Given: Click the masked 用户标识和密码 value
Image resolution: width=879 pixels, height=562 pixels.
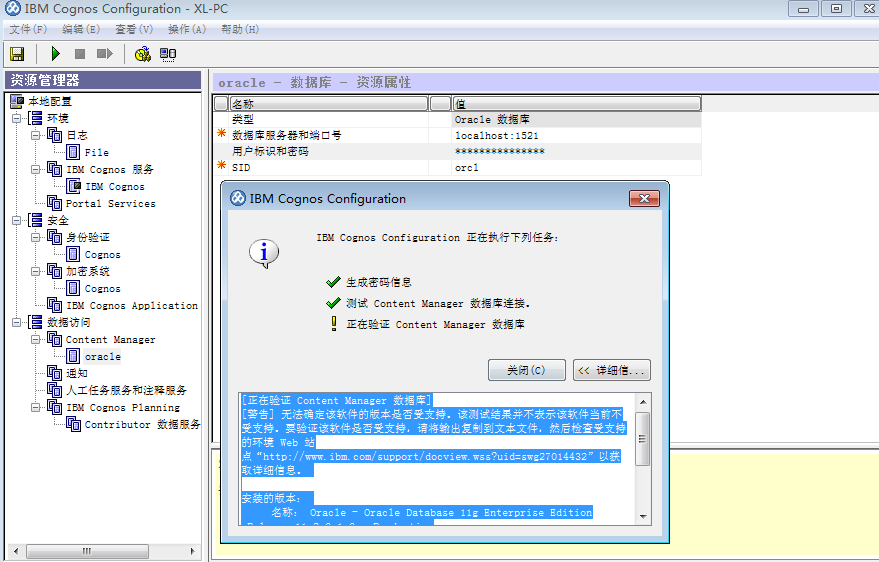Looking at the screenshot, I should (x=576, y=151).
